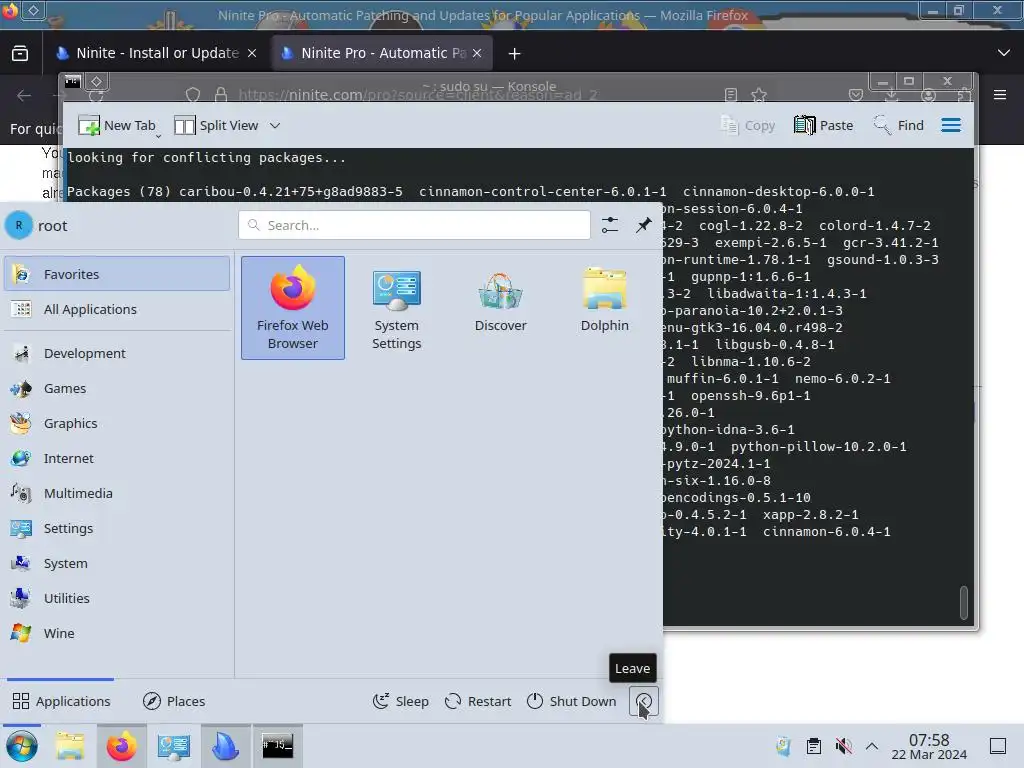Click Show Desktop button on taskbar
Image resolution: width=1024 pixels, height=768 pixels.
tap(997, 746)
